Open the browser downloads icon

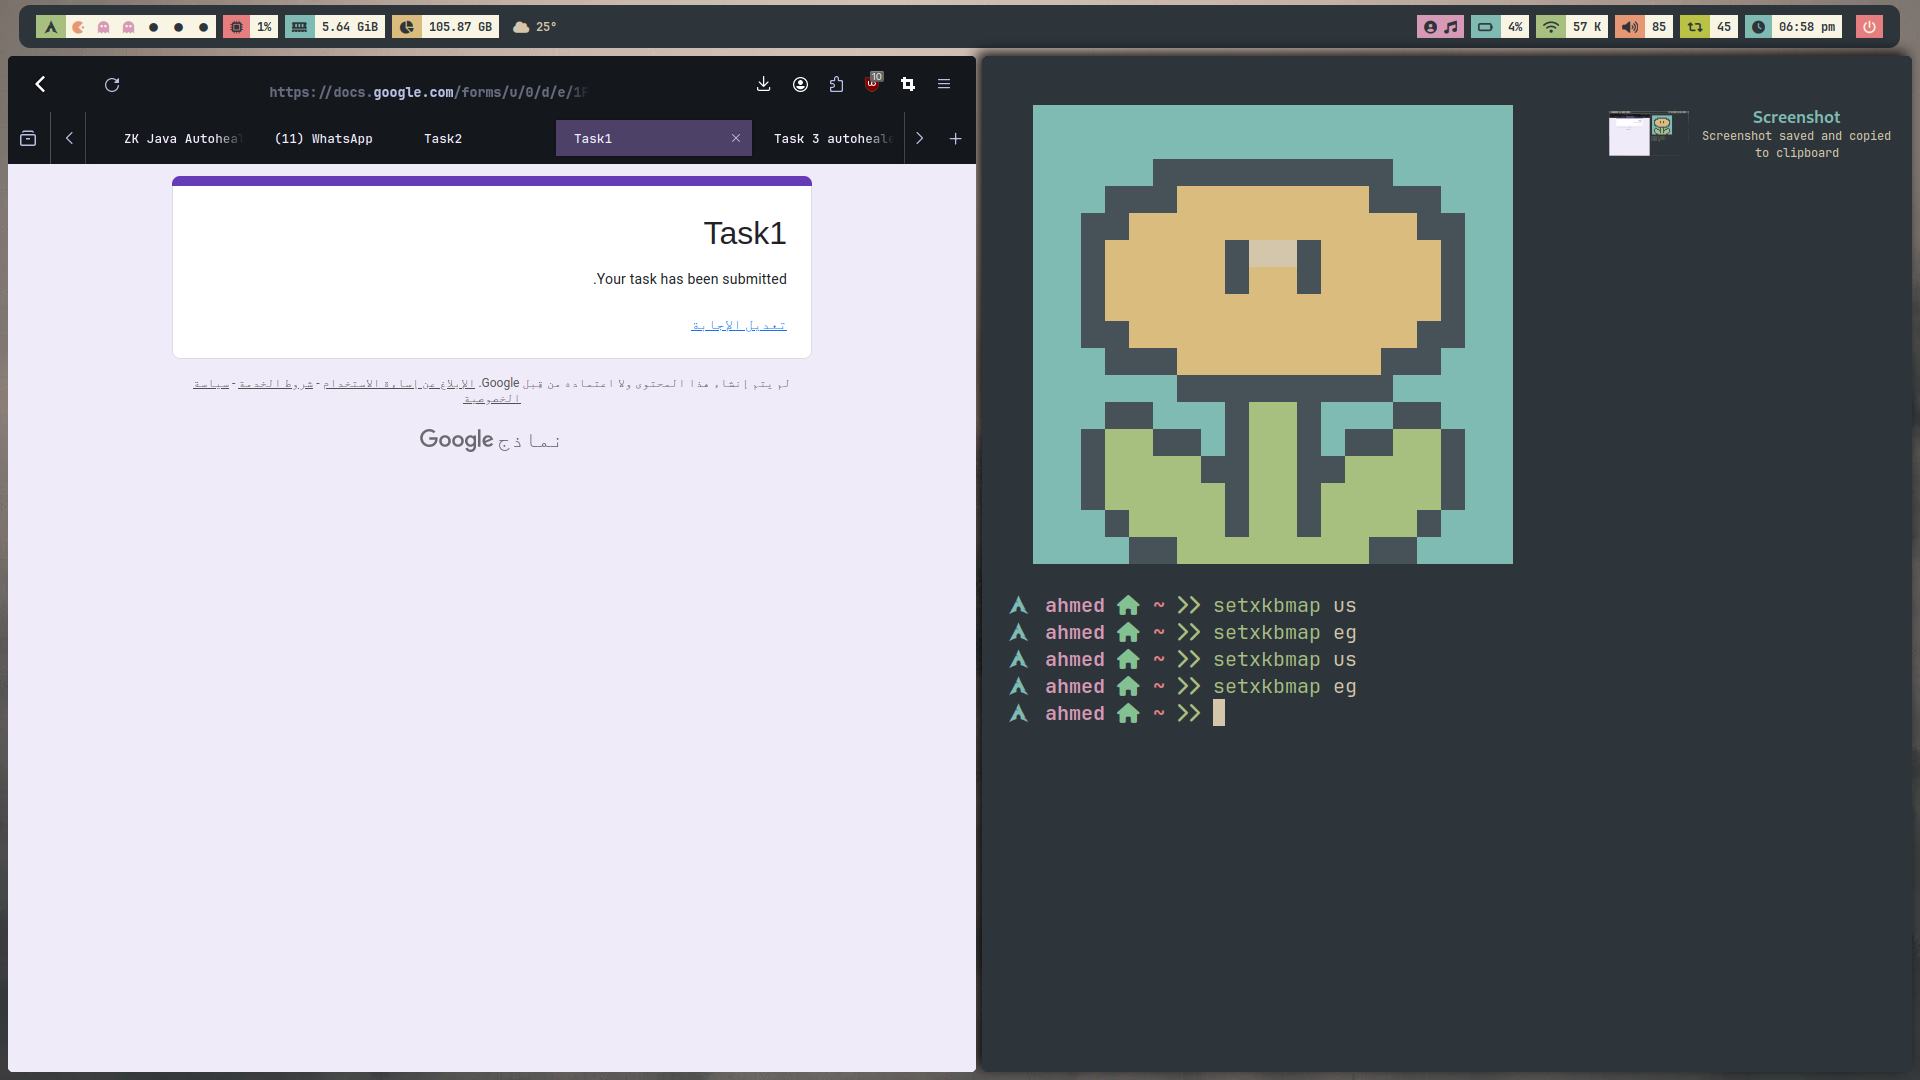point(764,84)
